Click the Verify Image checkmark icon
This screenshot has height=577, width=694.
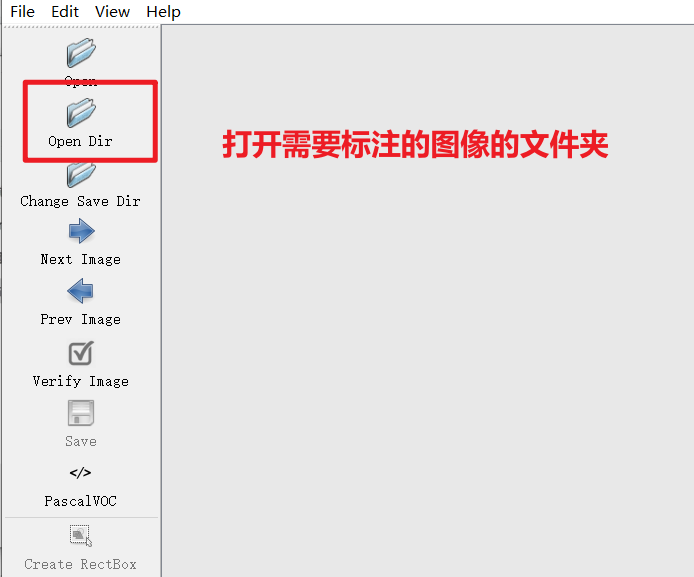pyautogui.click(x=81, y=353)
